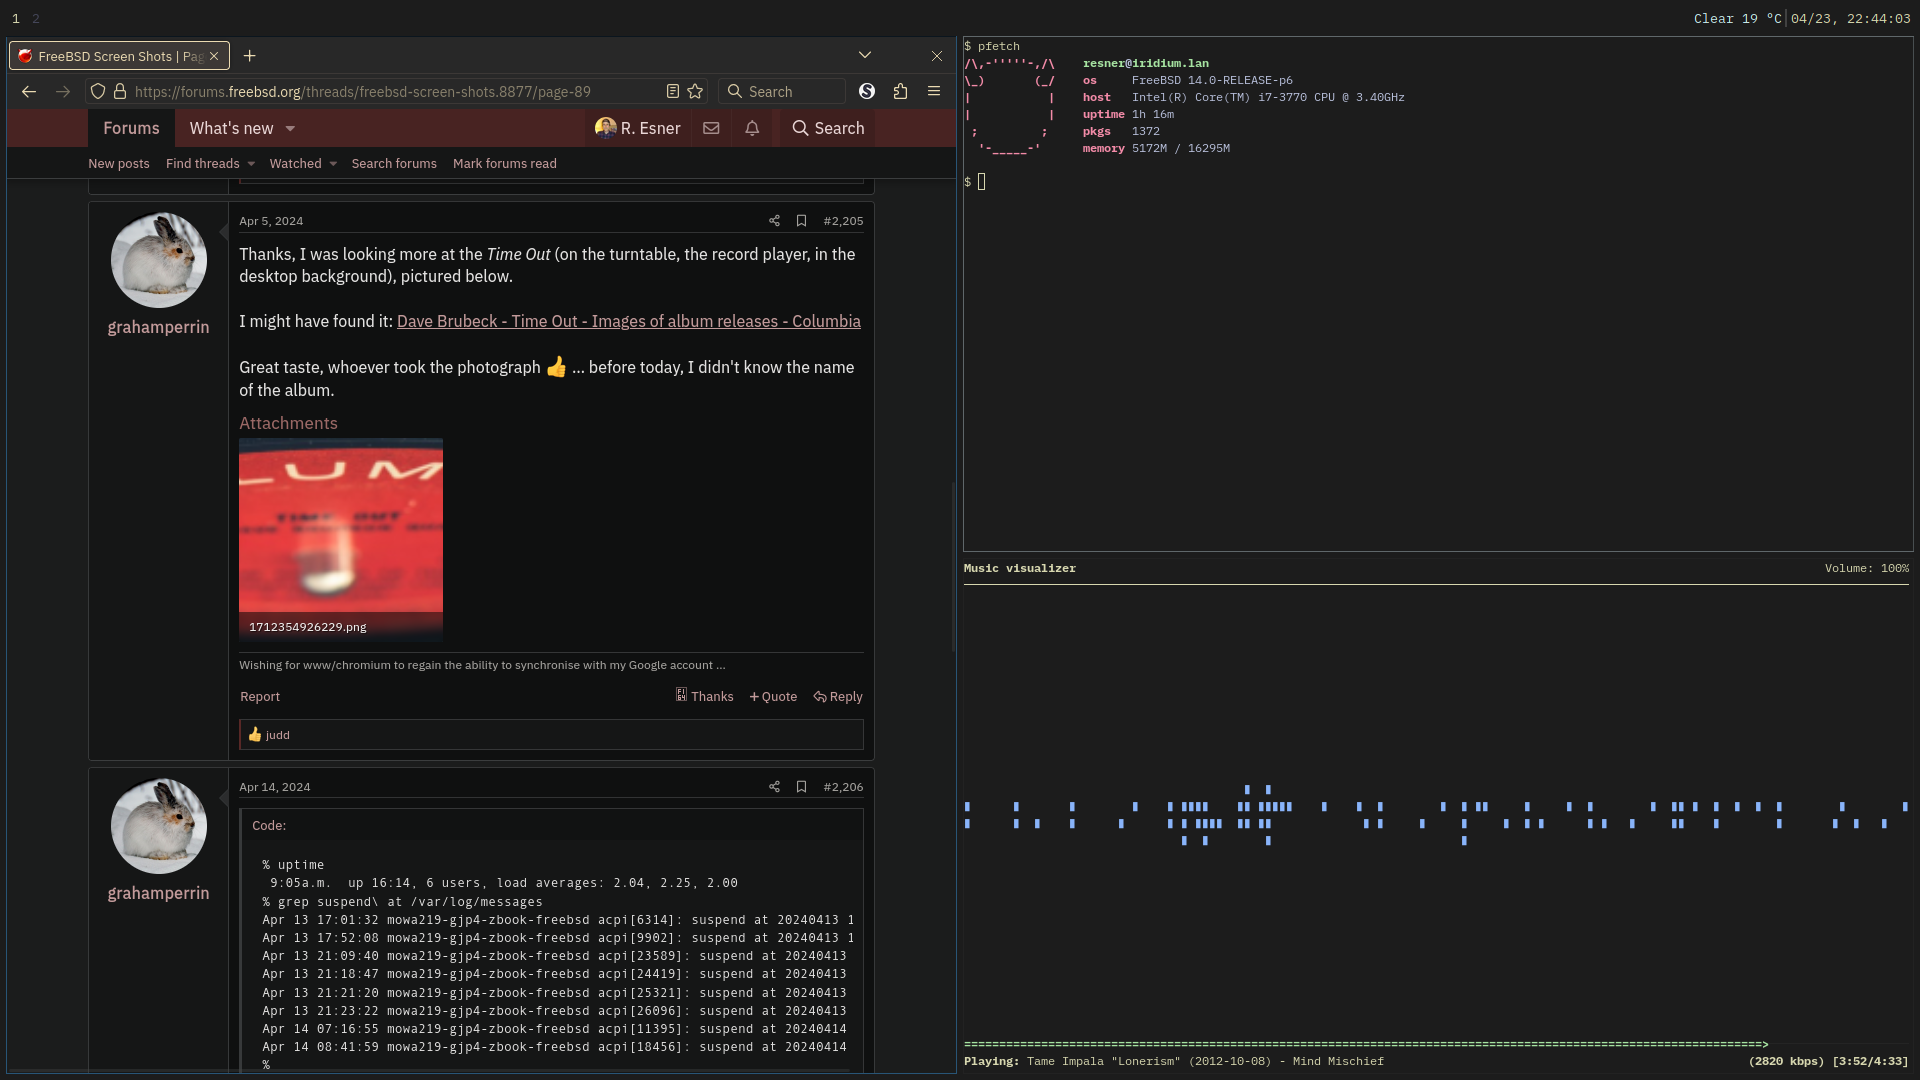The image size is (1920, 1080).
Task: Open grahamperrin username on Apr 5 post
Action: click(x=159, y=327)
